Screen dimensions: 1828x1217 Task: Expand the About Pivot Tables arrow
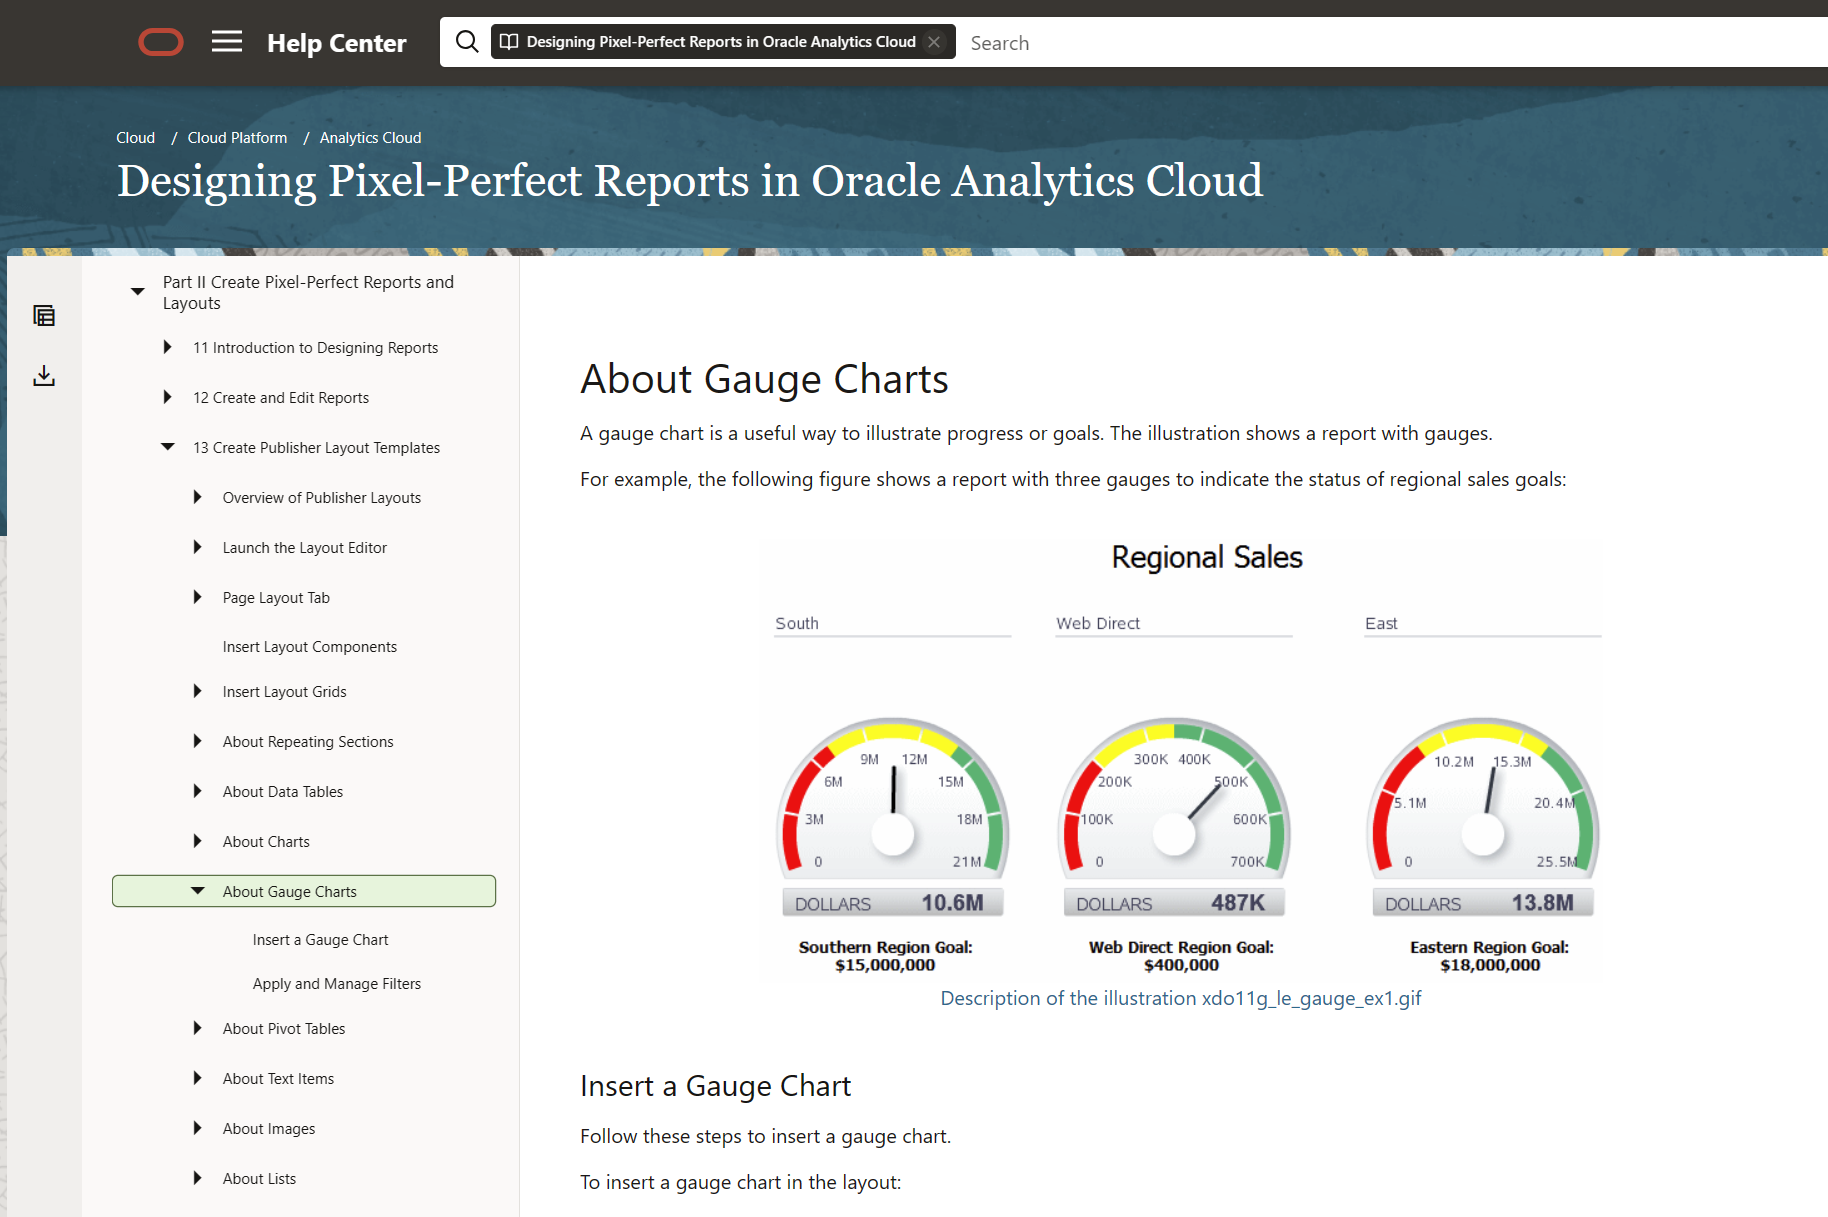[197, 1028]
